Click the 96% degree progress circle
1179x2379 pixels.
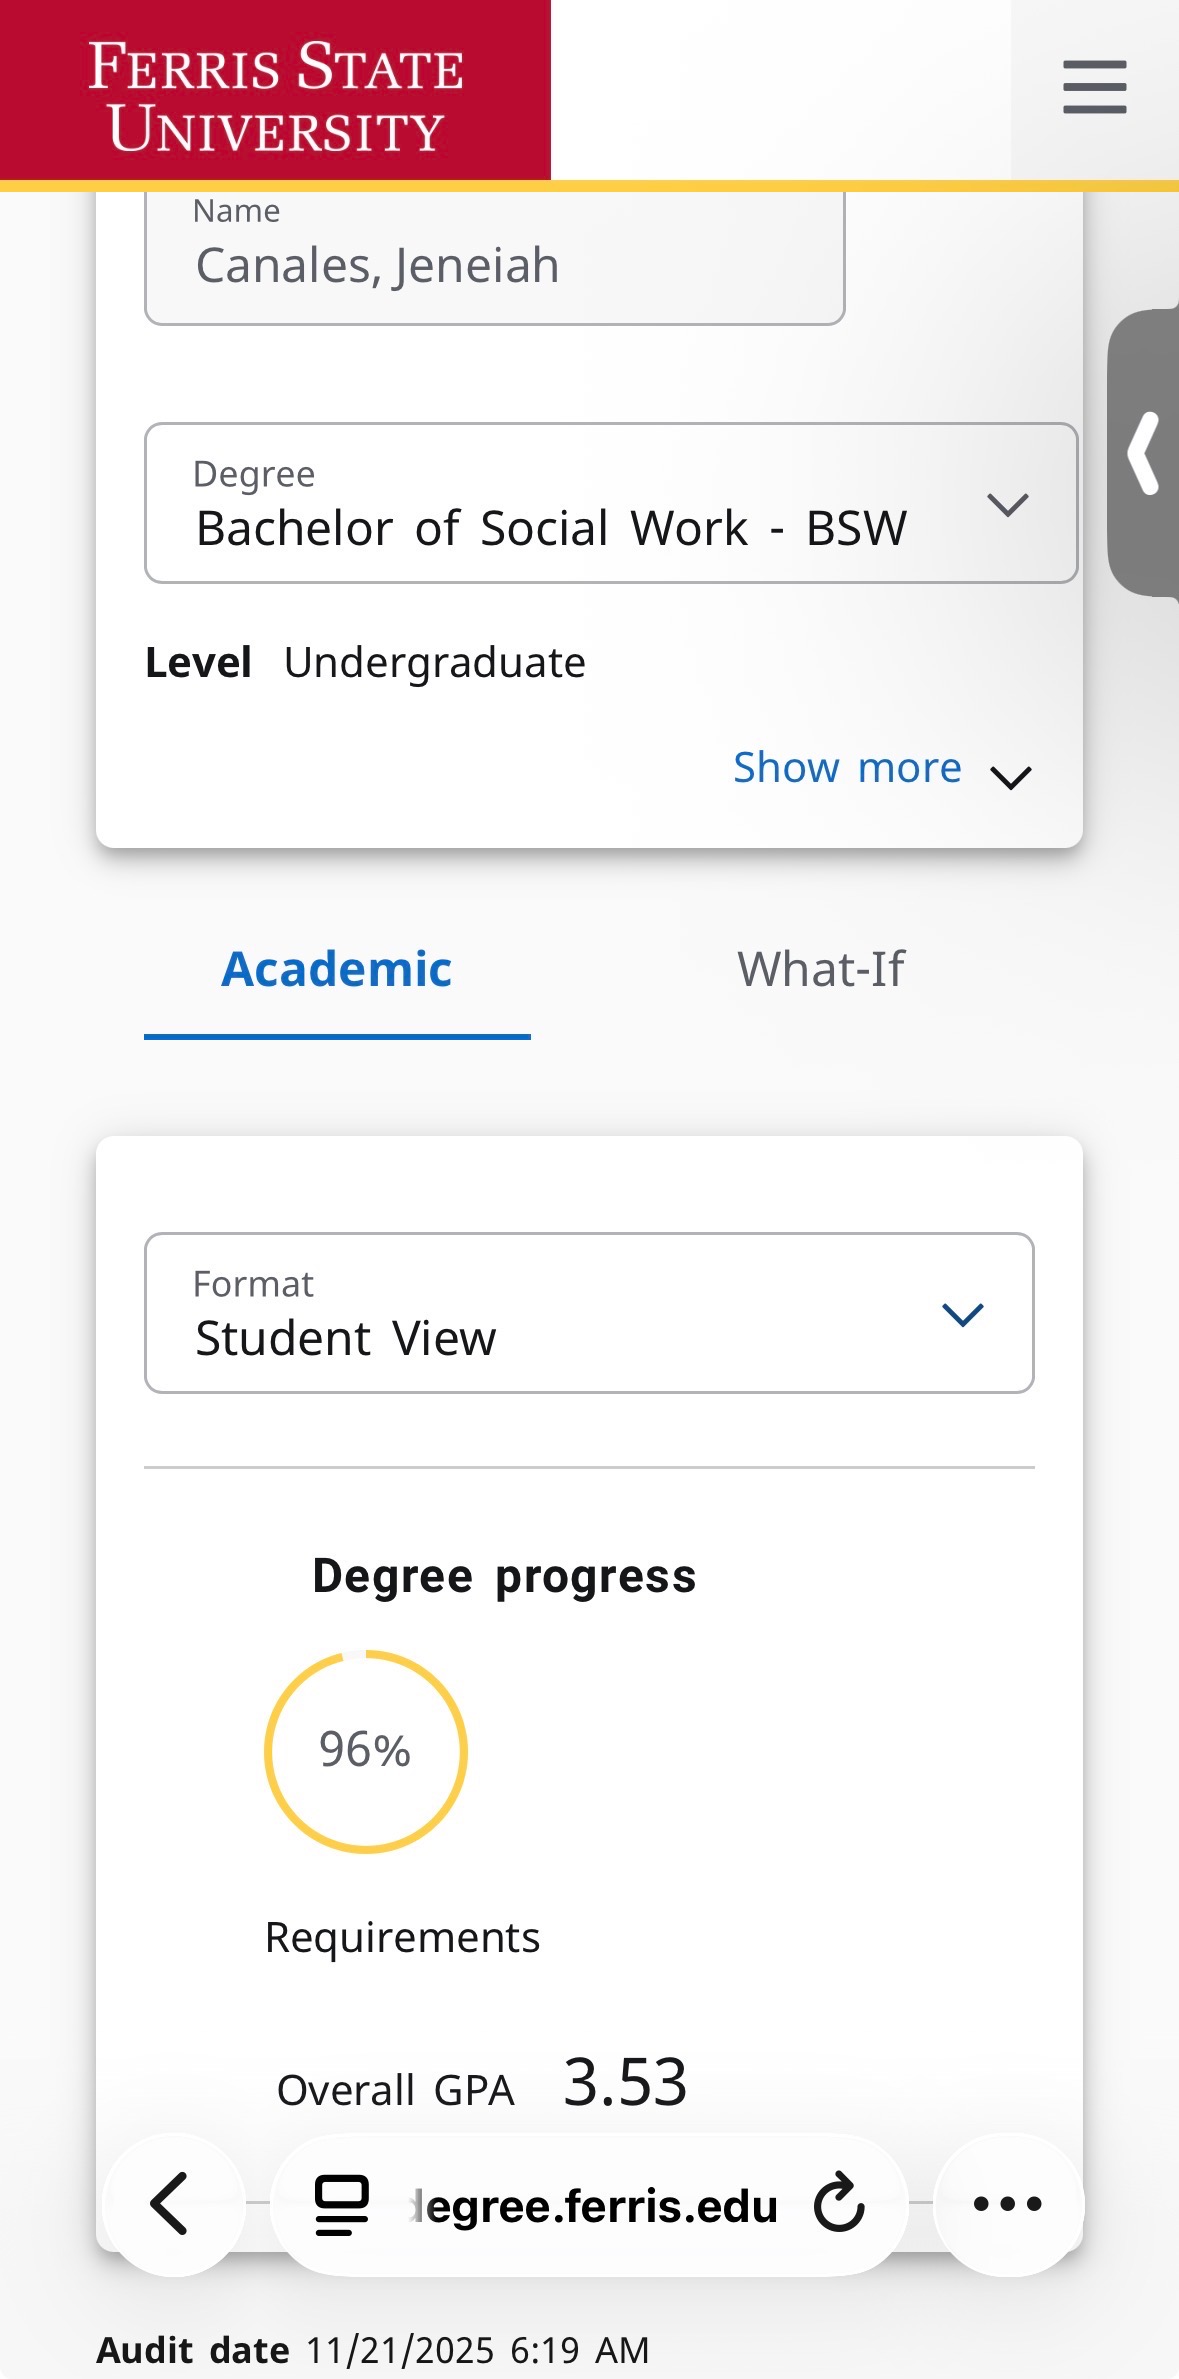point(365,1750)
